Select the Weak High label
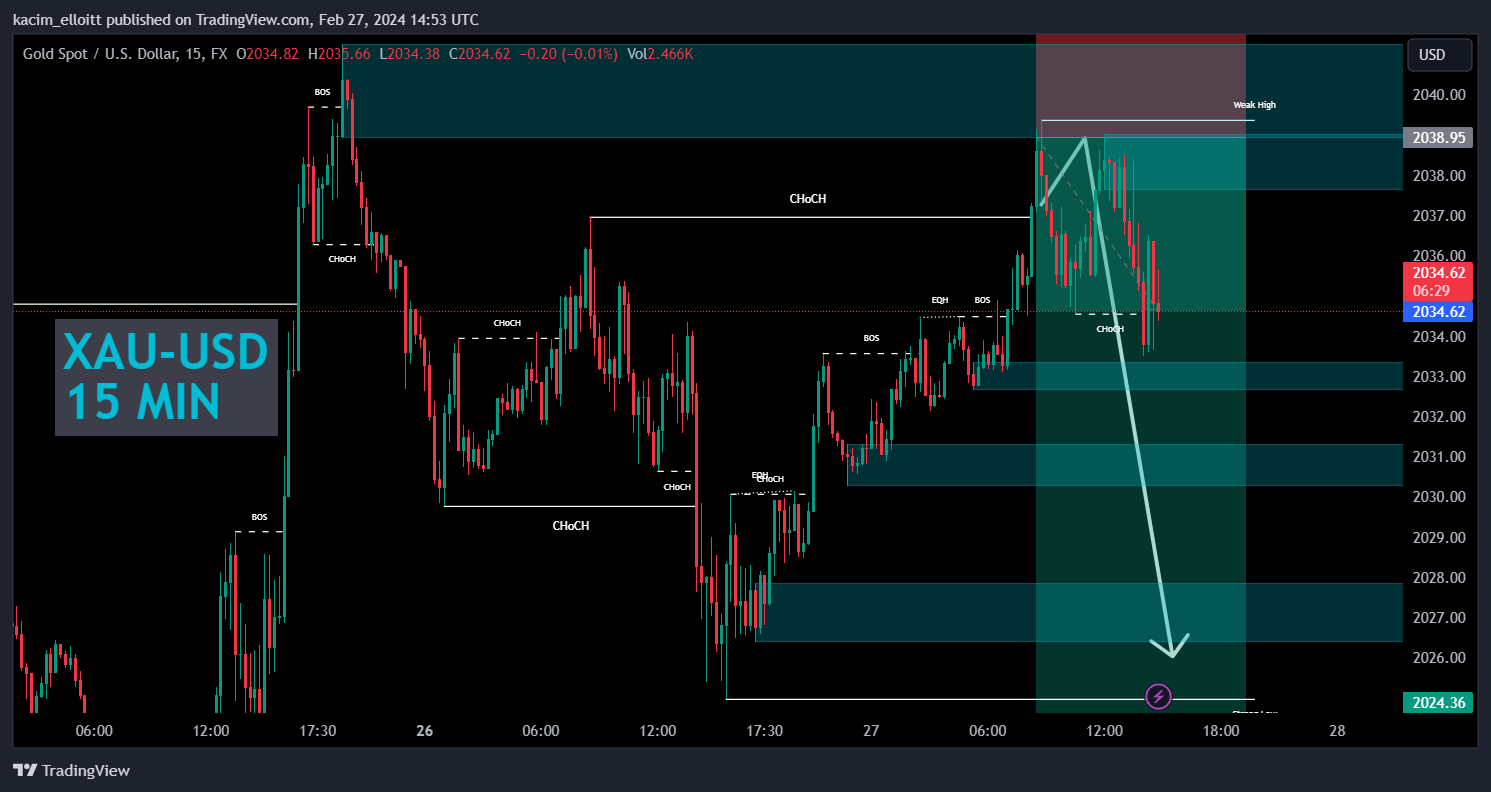Screen dimensions: 1491x792 [x=1254, y=104]
